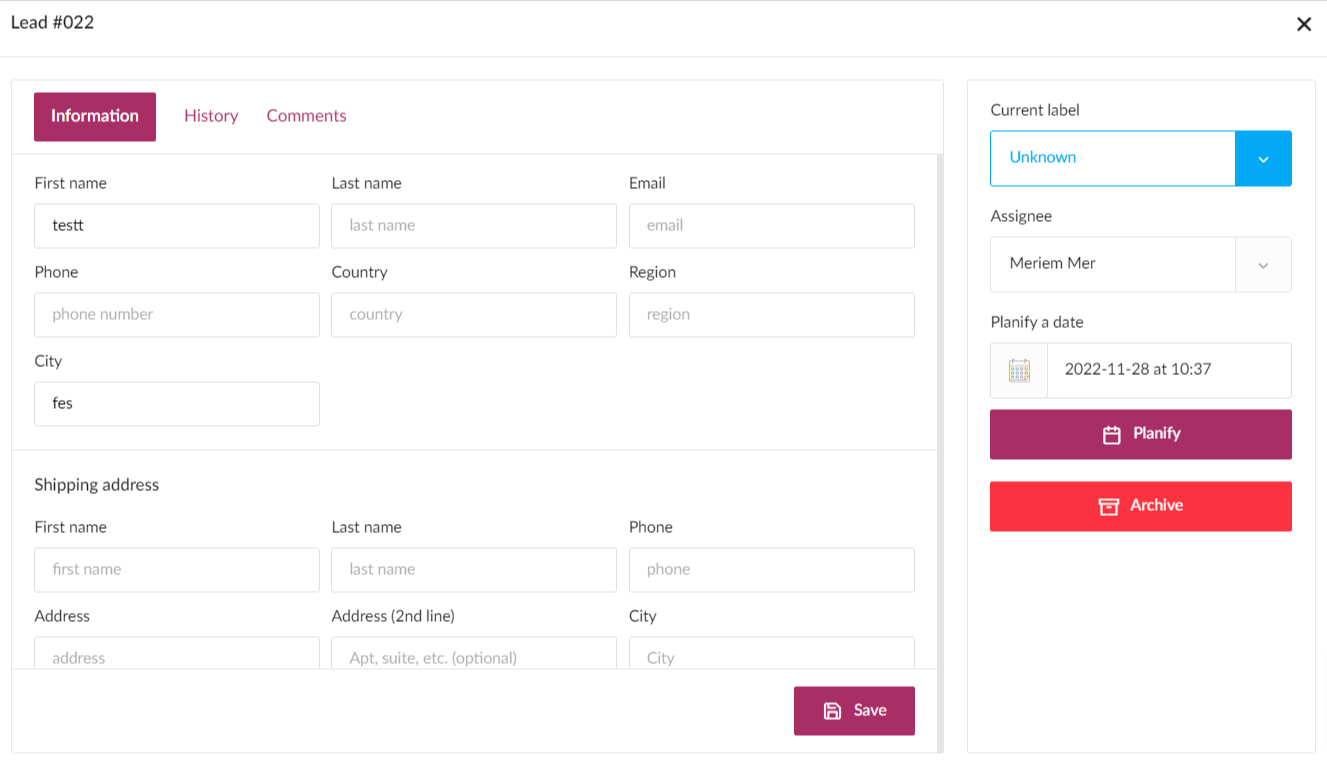Switch to the History tab
This screenshot has width=1327, height=769.
pos(211,116)
